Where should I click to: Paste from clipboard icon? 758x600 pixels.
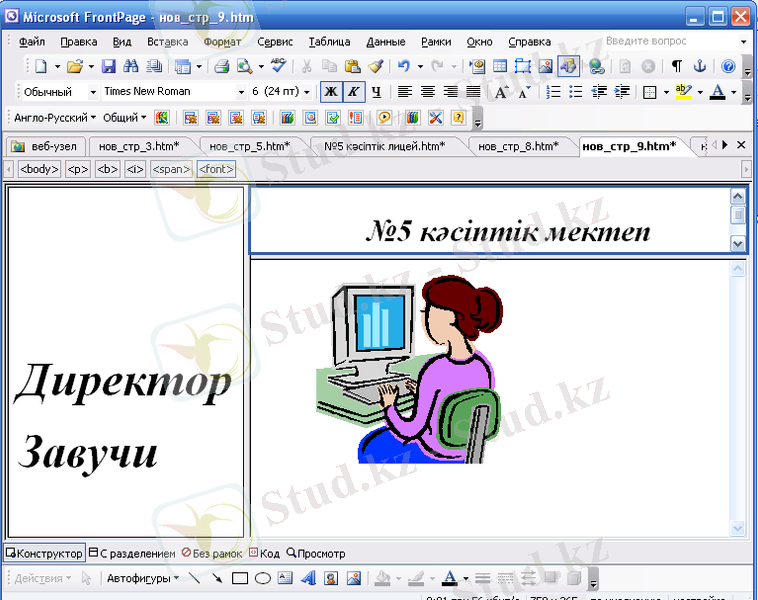(352, 66)
